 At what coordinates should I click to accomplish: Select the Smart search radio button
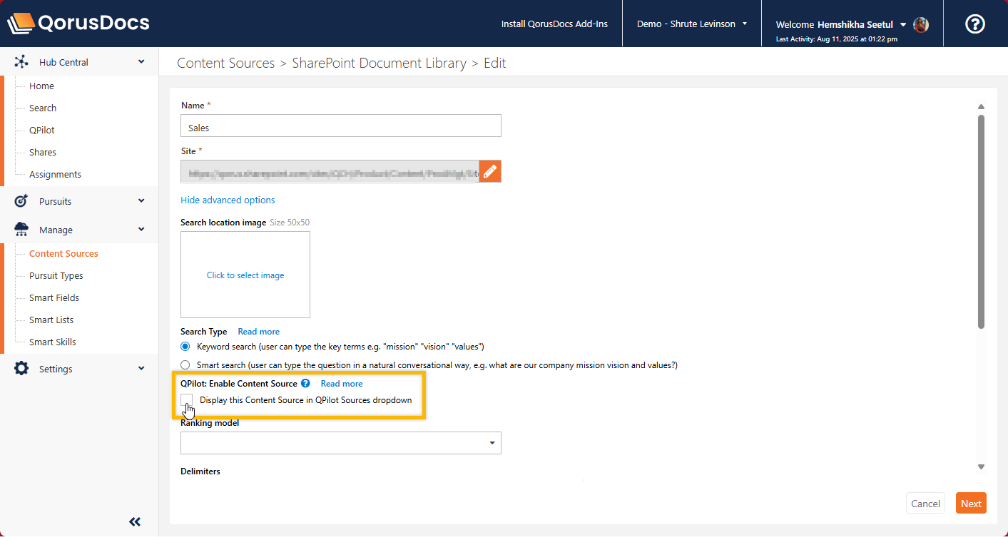185,365
